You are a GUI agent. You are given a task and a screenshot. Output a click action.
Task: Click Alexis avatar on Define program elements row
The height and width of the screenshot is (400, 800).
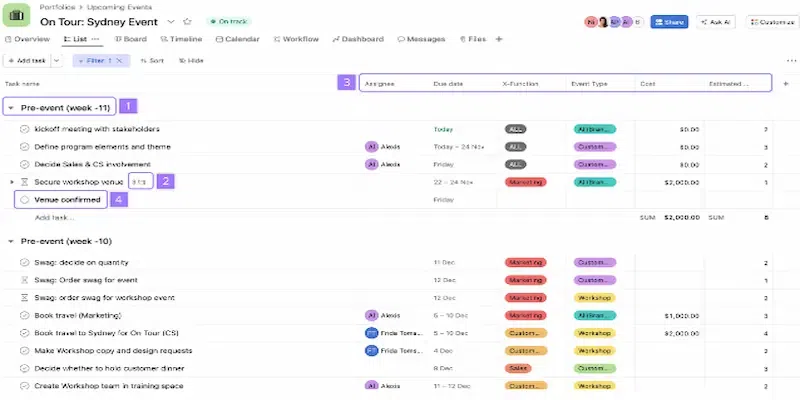371,147
